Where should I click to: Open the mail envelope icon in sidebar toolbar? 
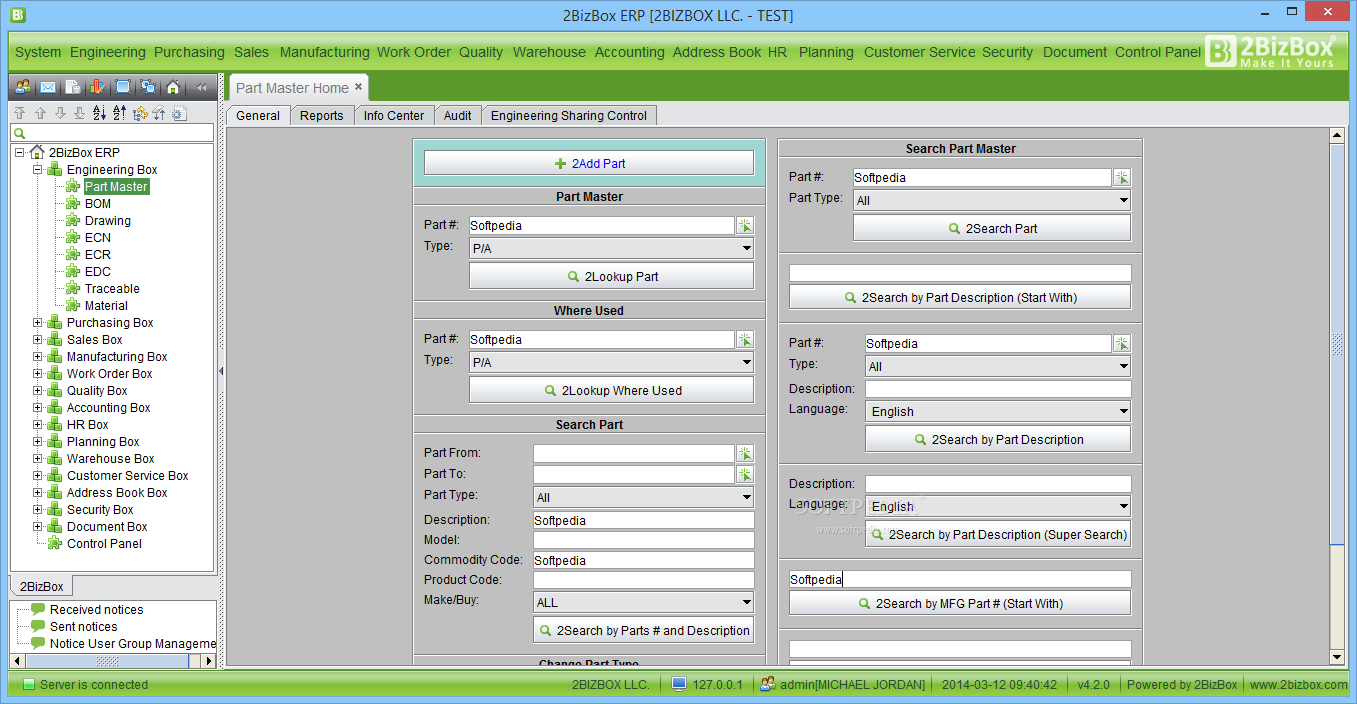48,87
